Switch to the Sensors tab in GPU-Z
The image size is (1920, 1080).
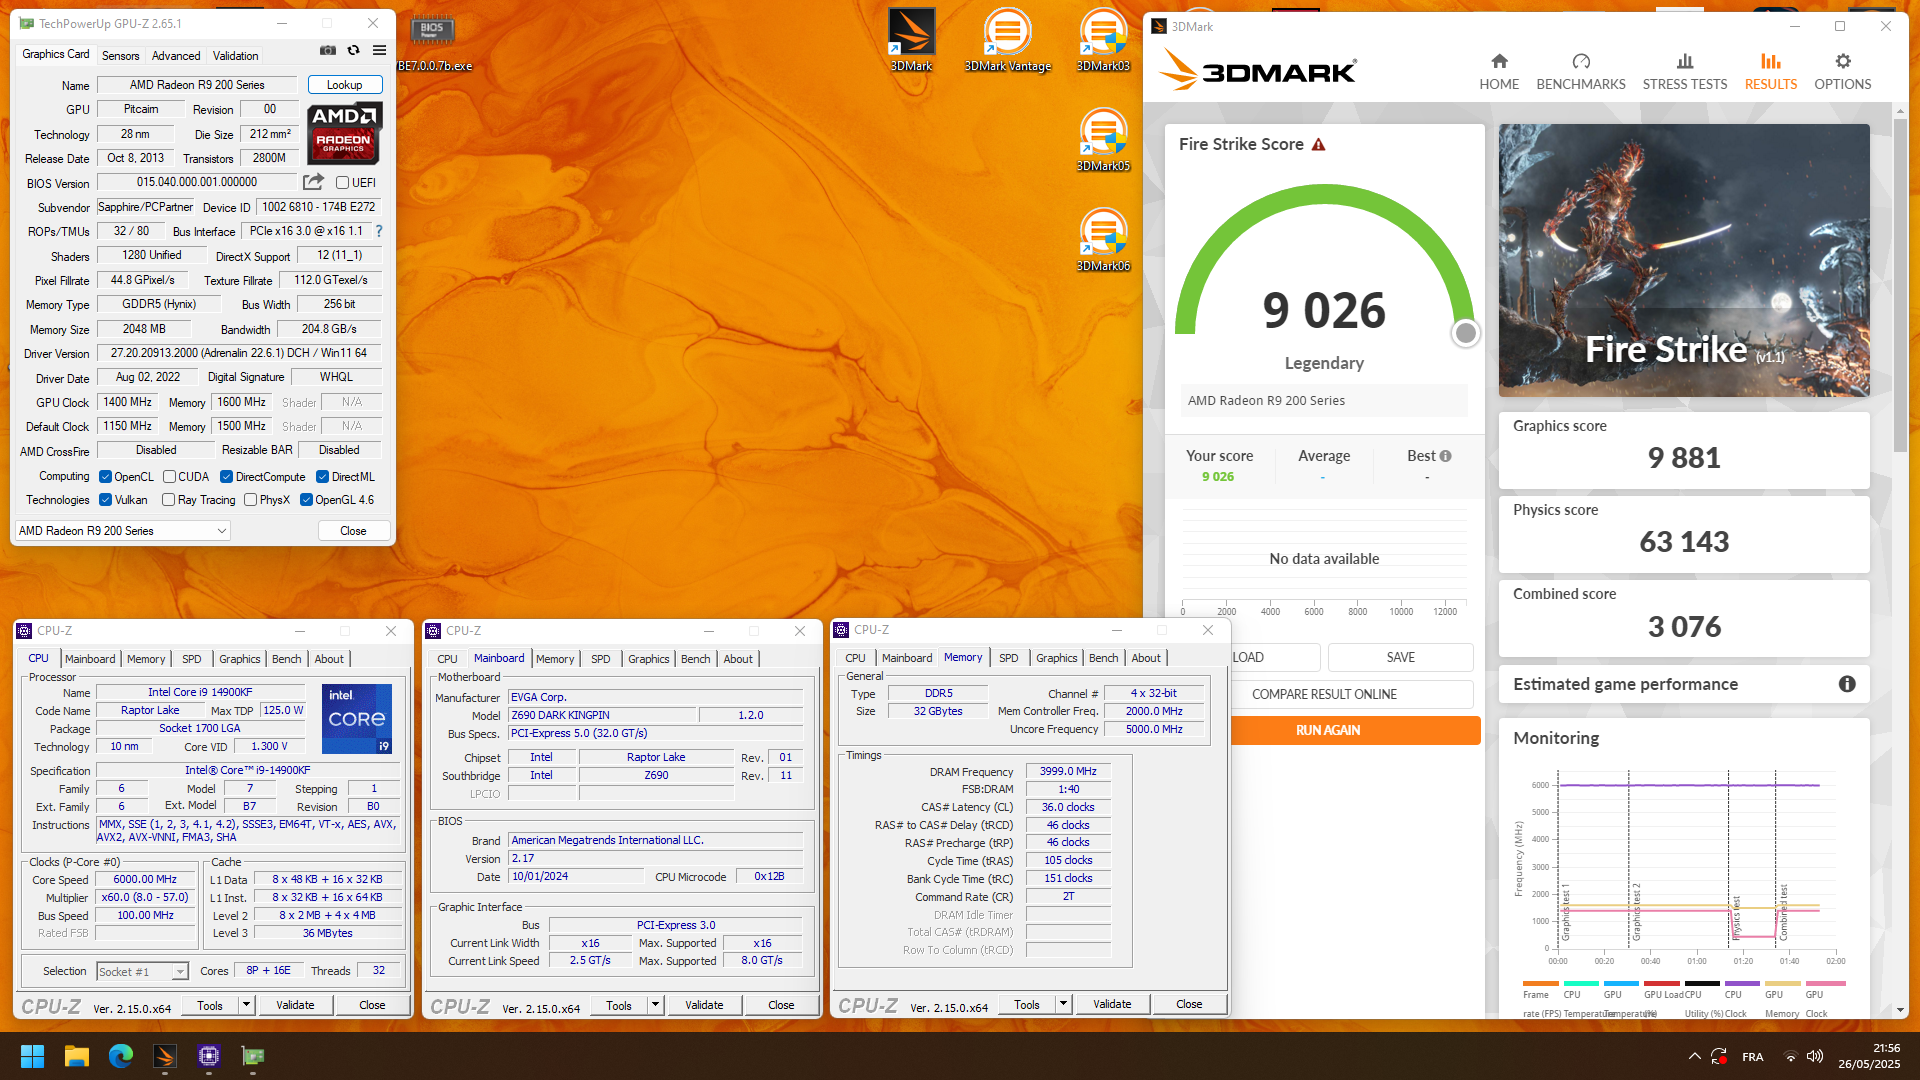tap(120, 56)
